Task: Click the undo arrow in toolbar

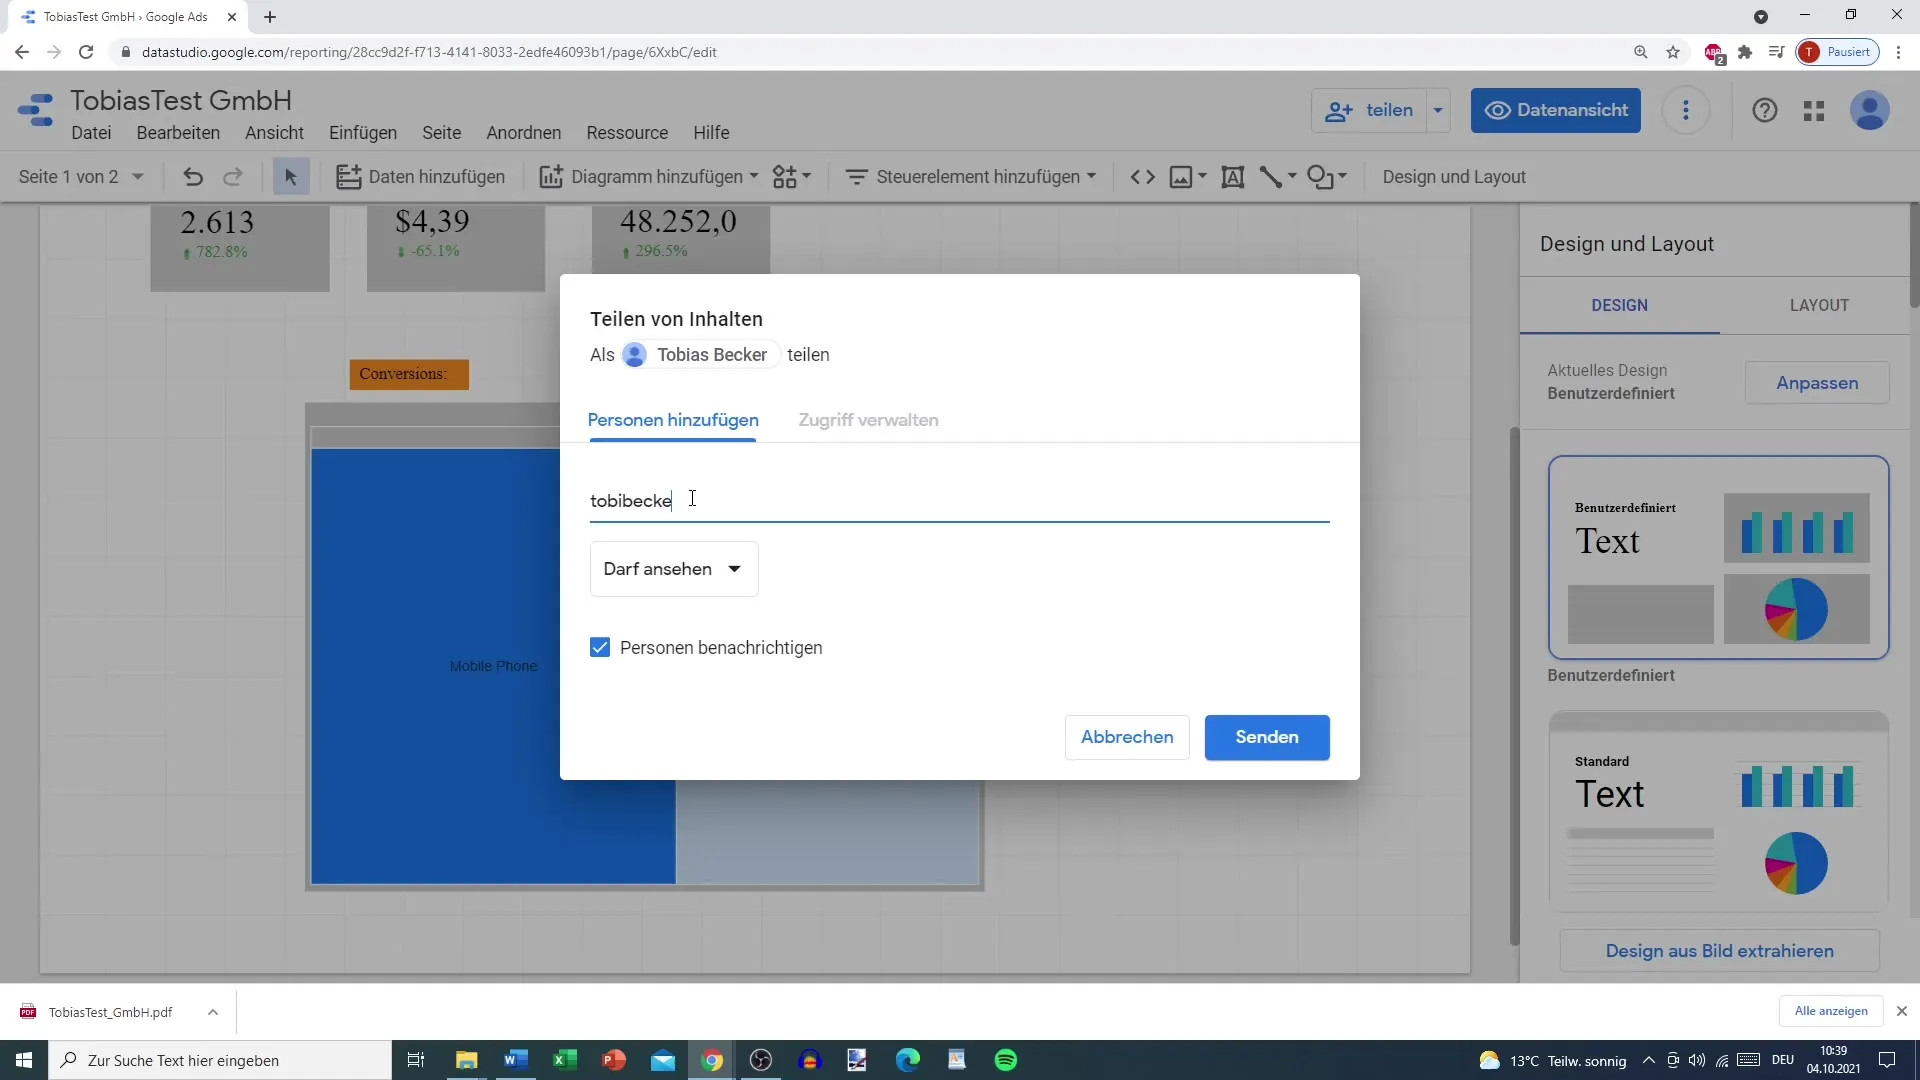Action: 193,177
